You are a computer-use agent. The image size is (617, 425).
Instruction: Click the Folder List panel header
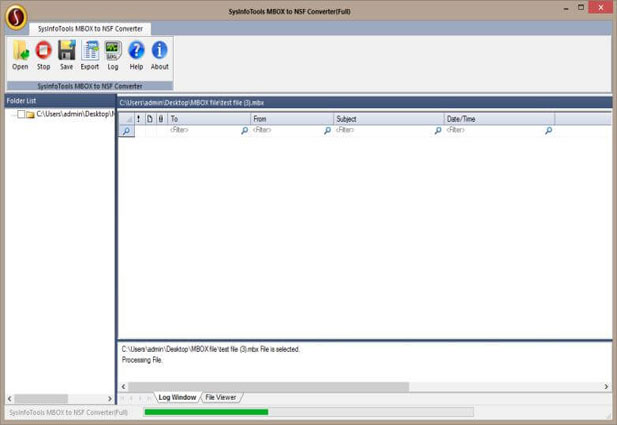(x=60, y=101)
